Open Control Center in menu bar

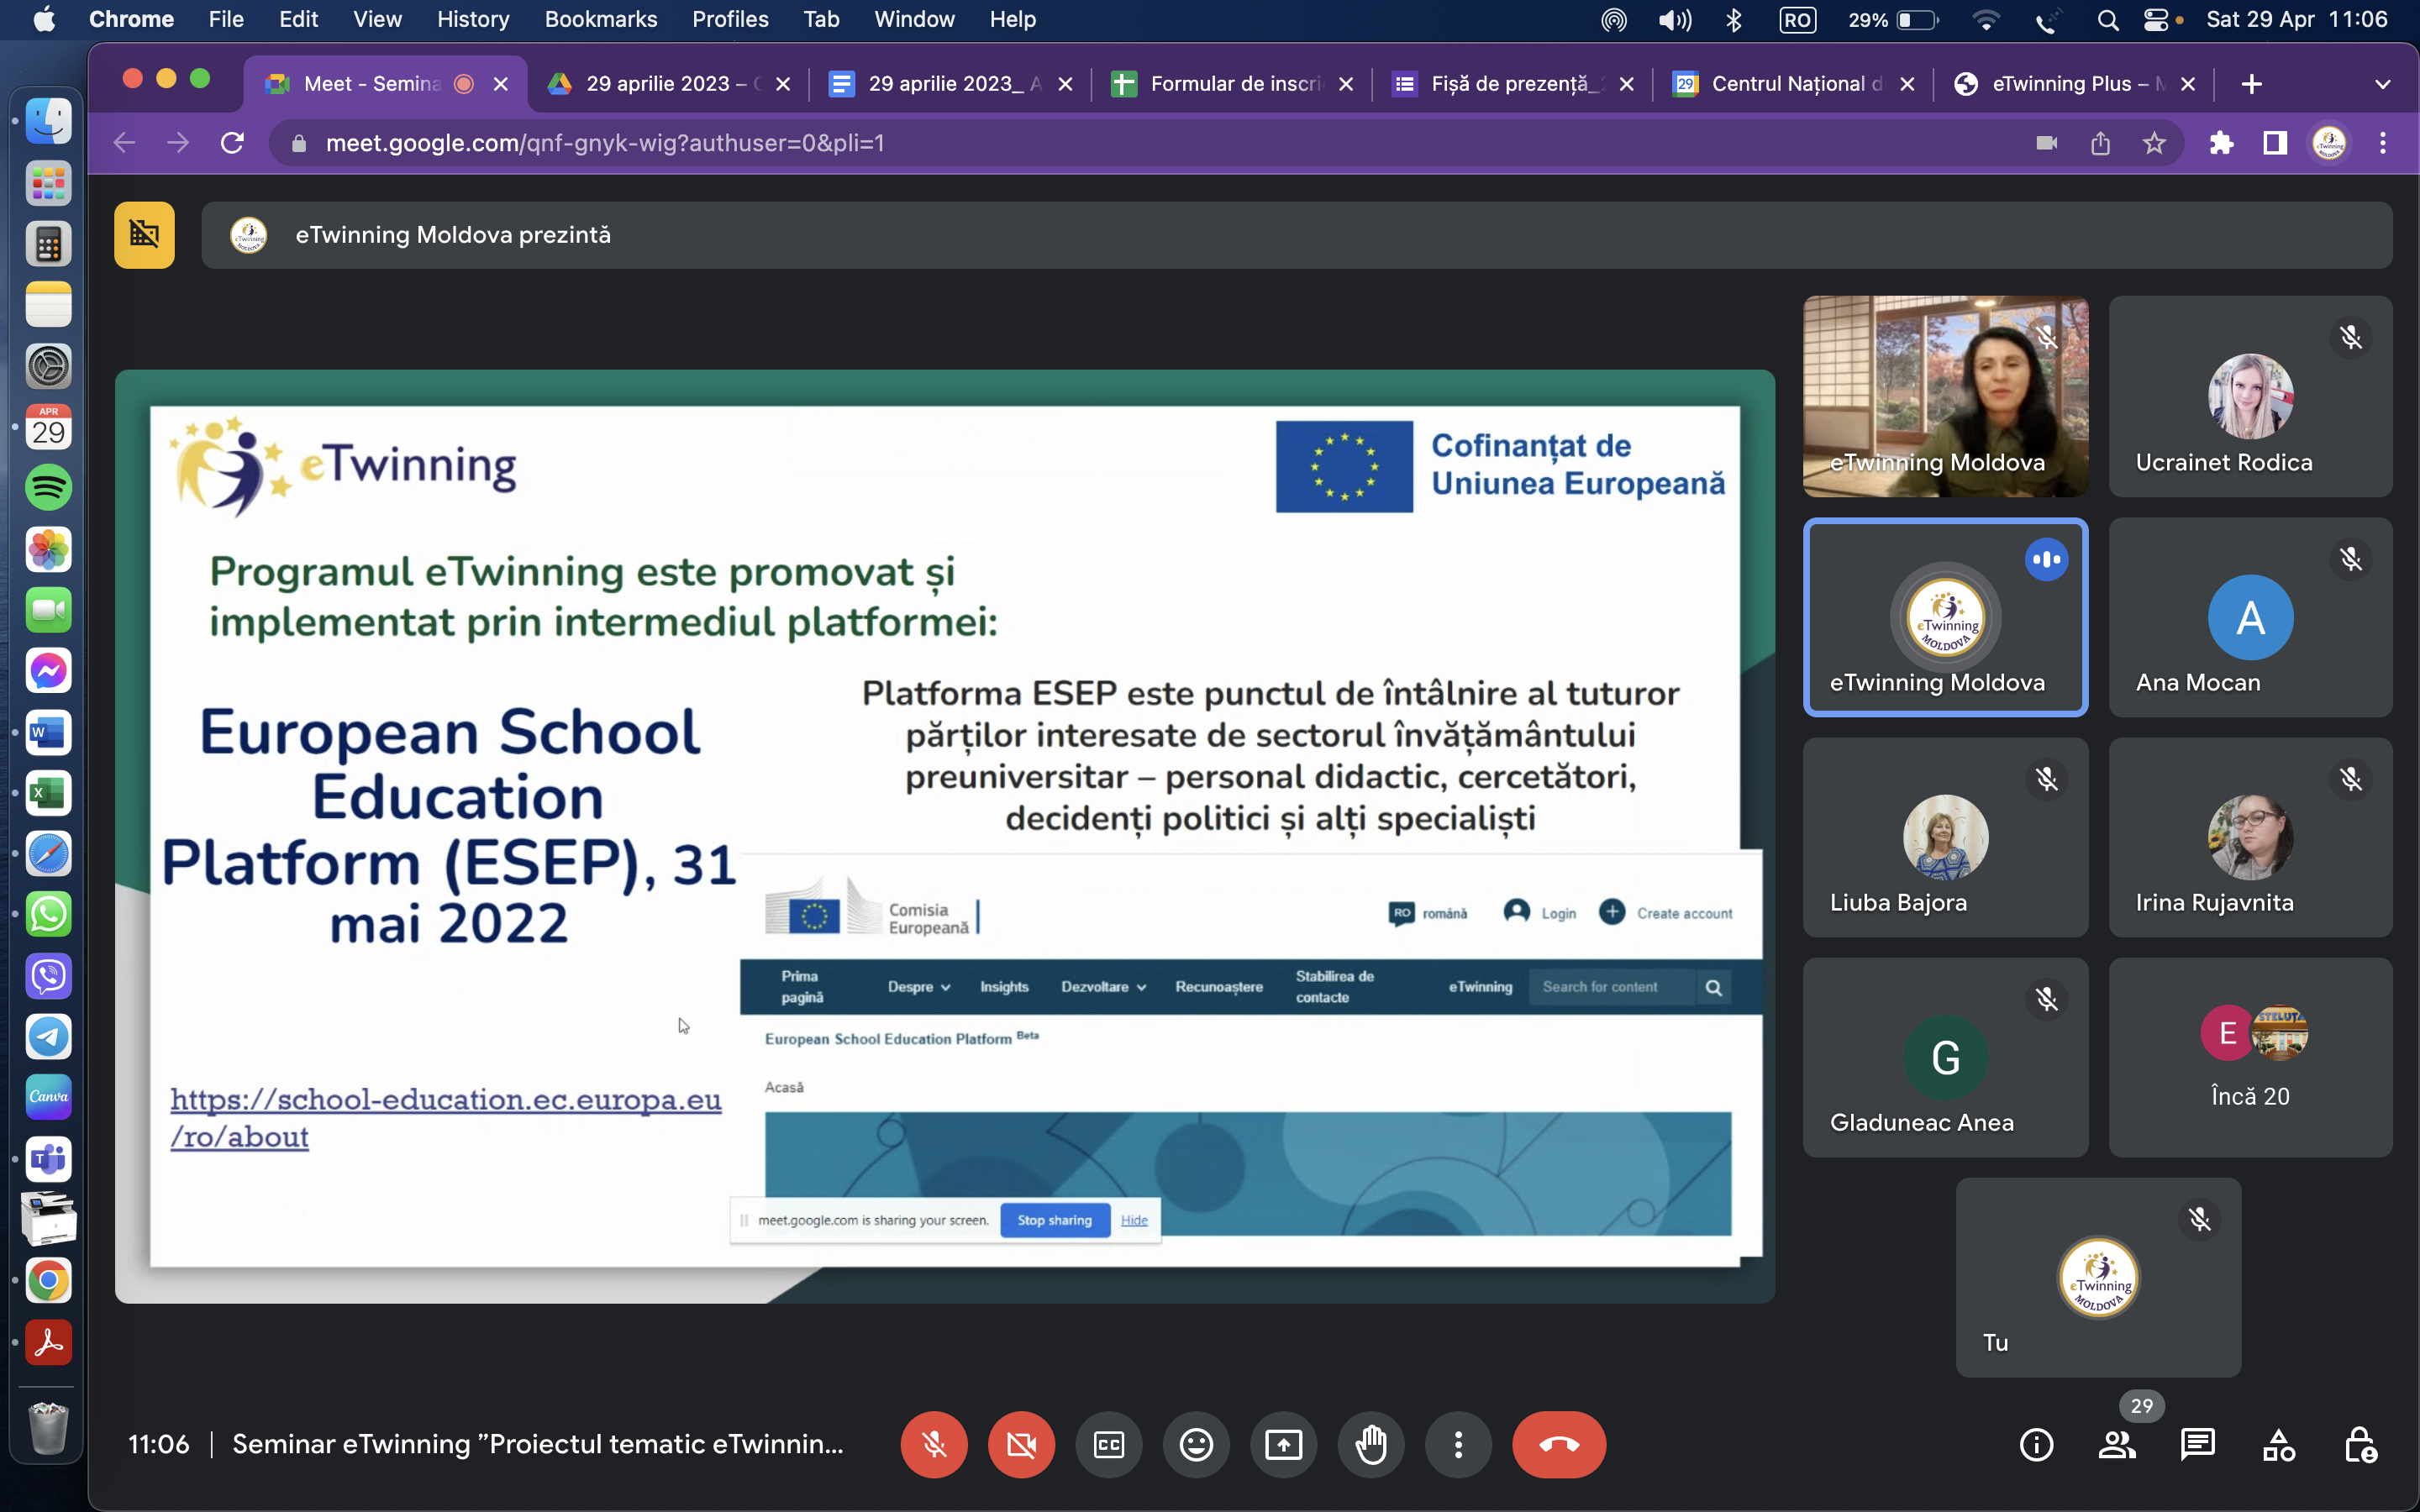pos(2156,19)
